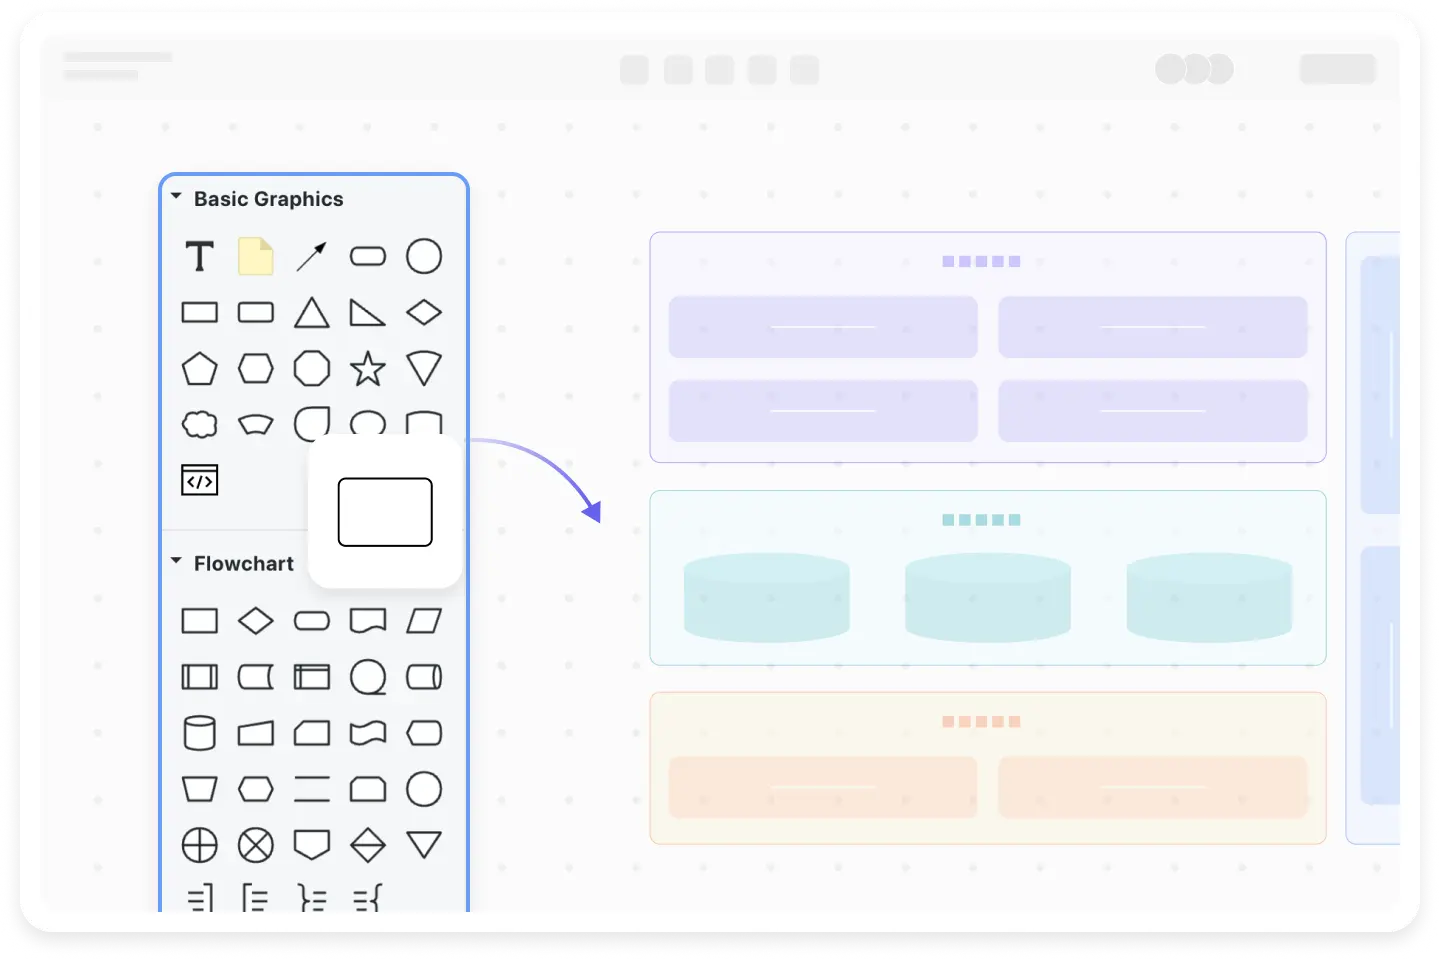Collapse the Flowchart section
Image resolution: width=1440 pixels, height=960 pixels.
(177, 562)
